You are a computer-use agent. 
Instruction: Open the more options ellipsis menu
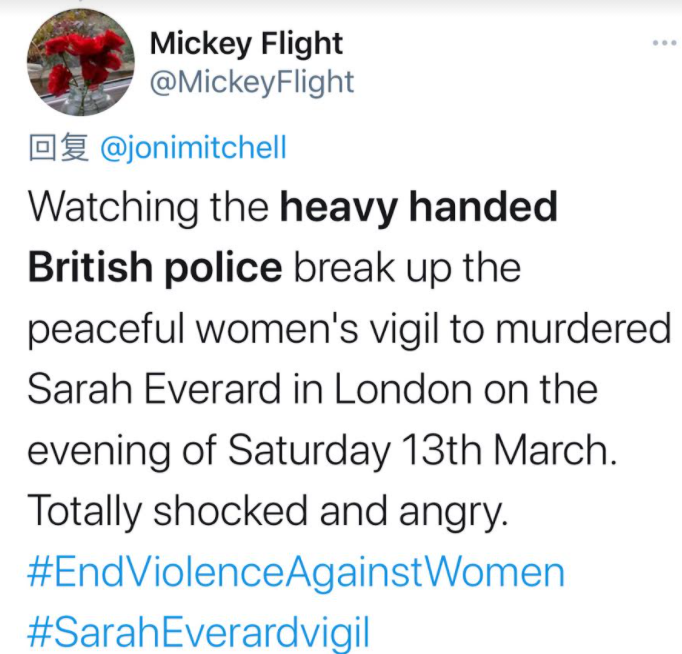664,43
